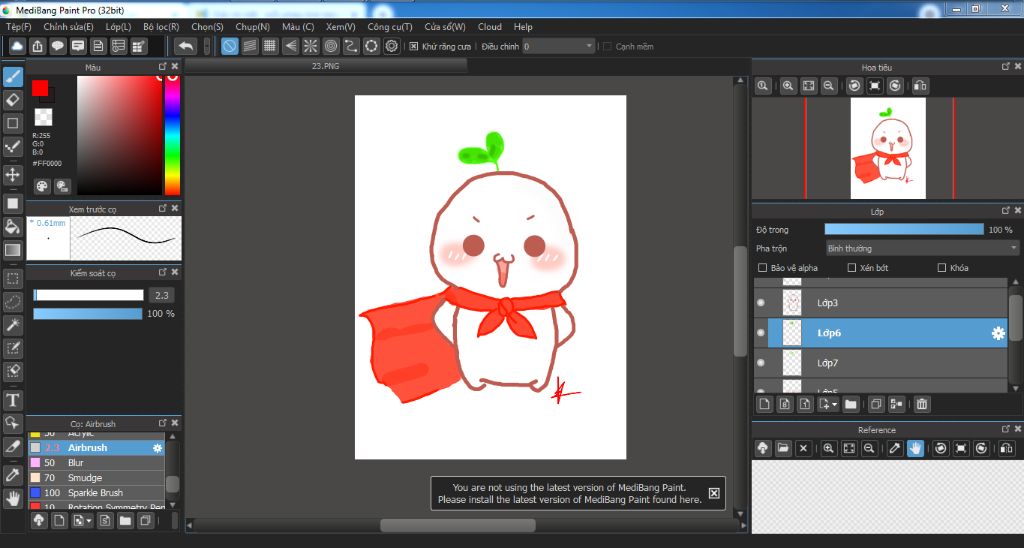Click the cloud icon in top toolbar

click(17, 46)
